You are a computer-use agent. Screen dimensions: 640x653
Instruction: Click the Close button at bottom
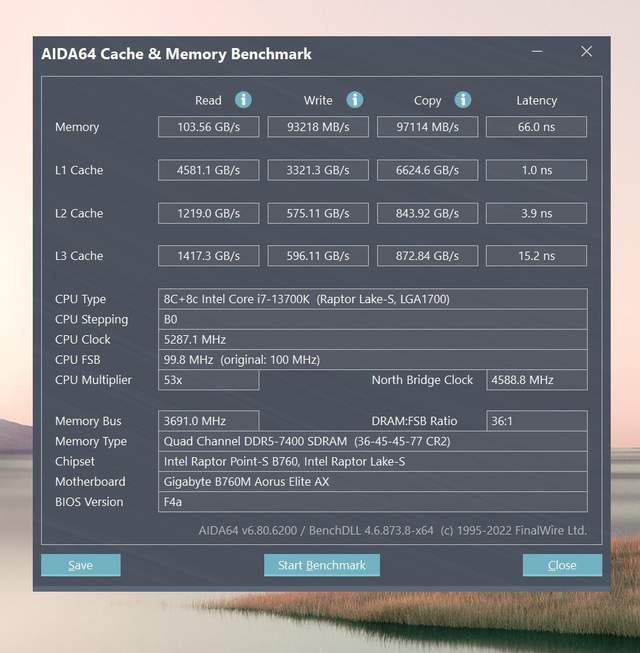(562, 565)
